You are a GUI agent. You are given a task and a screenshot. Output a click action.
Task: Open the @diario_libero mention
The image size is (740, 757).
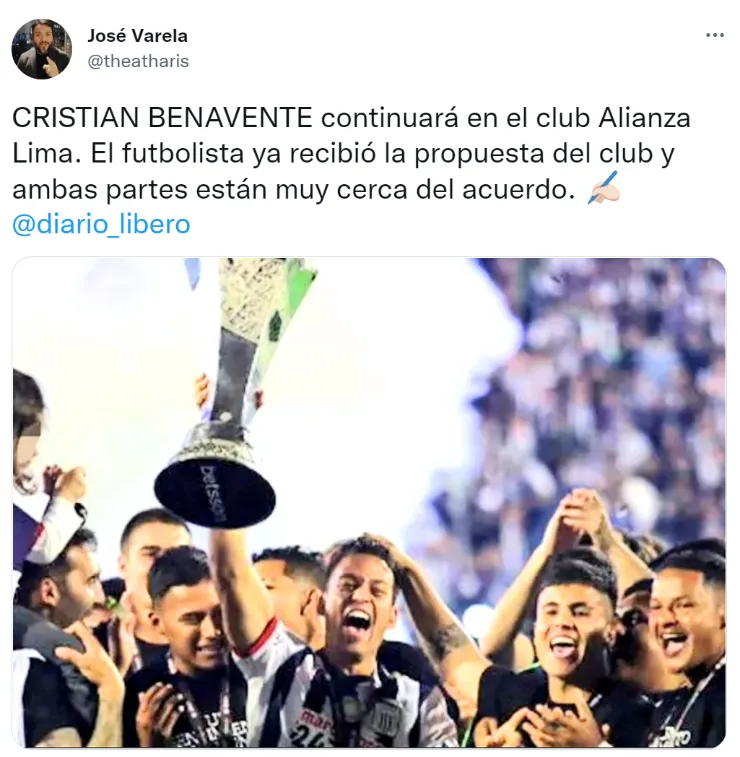pyautogui.click(x=101, y=224)
